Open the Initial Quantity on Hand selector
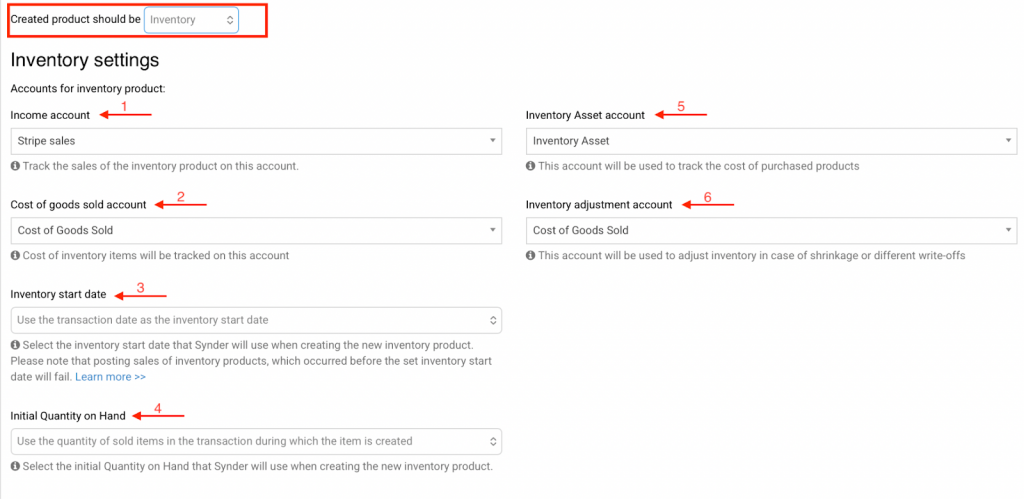This screenshot has width=1024, height=499. point(256,441)
